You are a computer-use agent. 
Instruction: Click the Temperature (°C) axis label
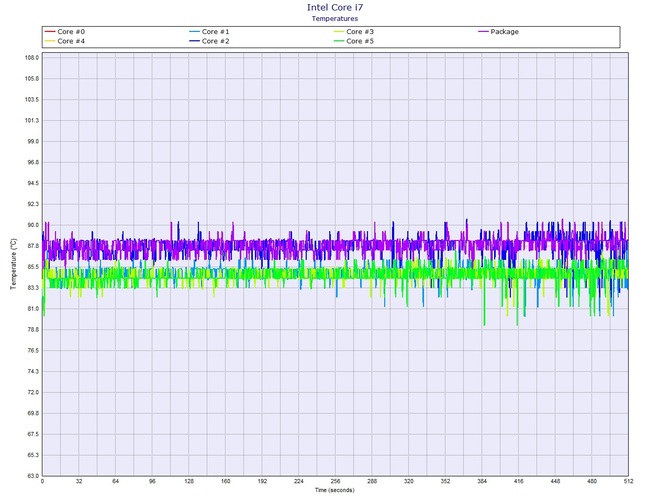[x=13, y=264]
